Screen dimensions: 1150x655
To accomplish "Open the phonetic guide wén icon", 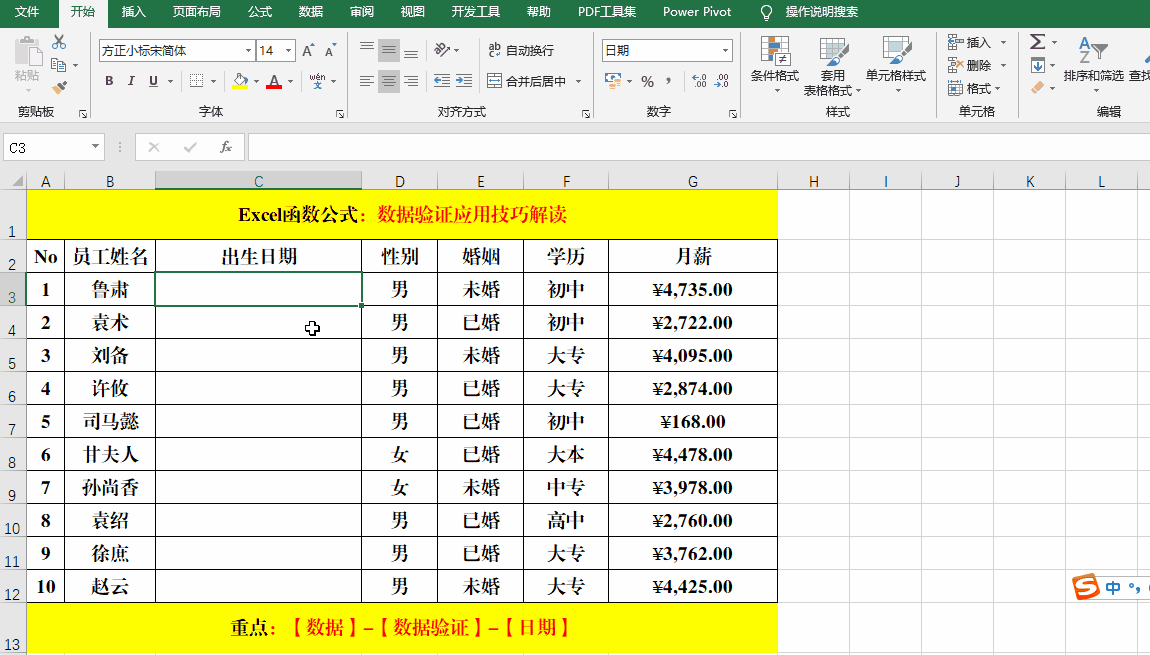I will (x=317, y=81).
